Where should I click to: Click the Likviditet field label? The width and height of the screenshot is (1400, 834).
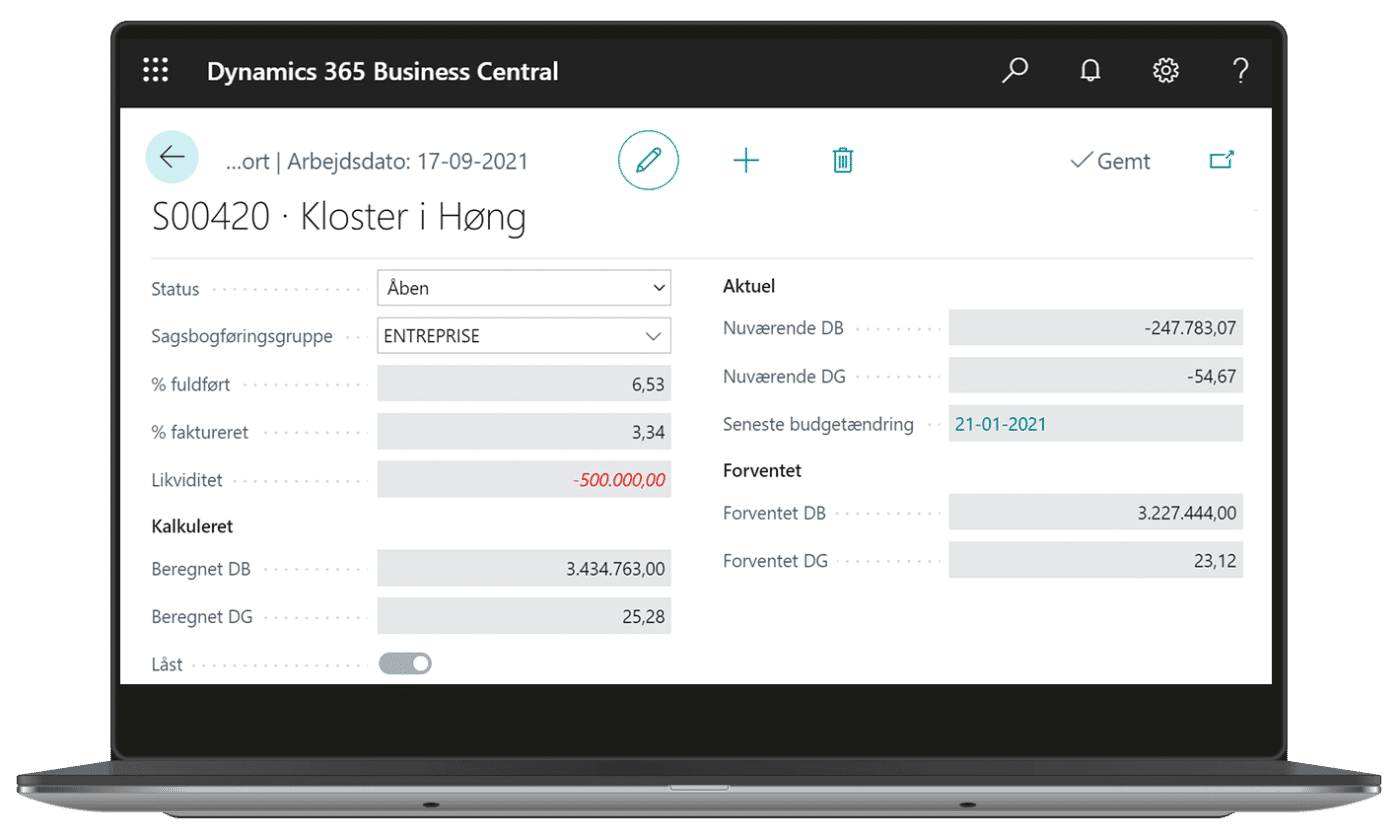tap(187, 481)
